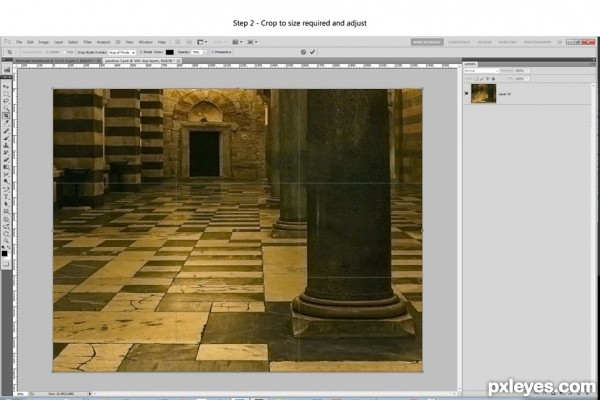Launch Bridge from the application bar

click(178, 42)
